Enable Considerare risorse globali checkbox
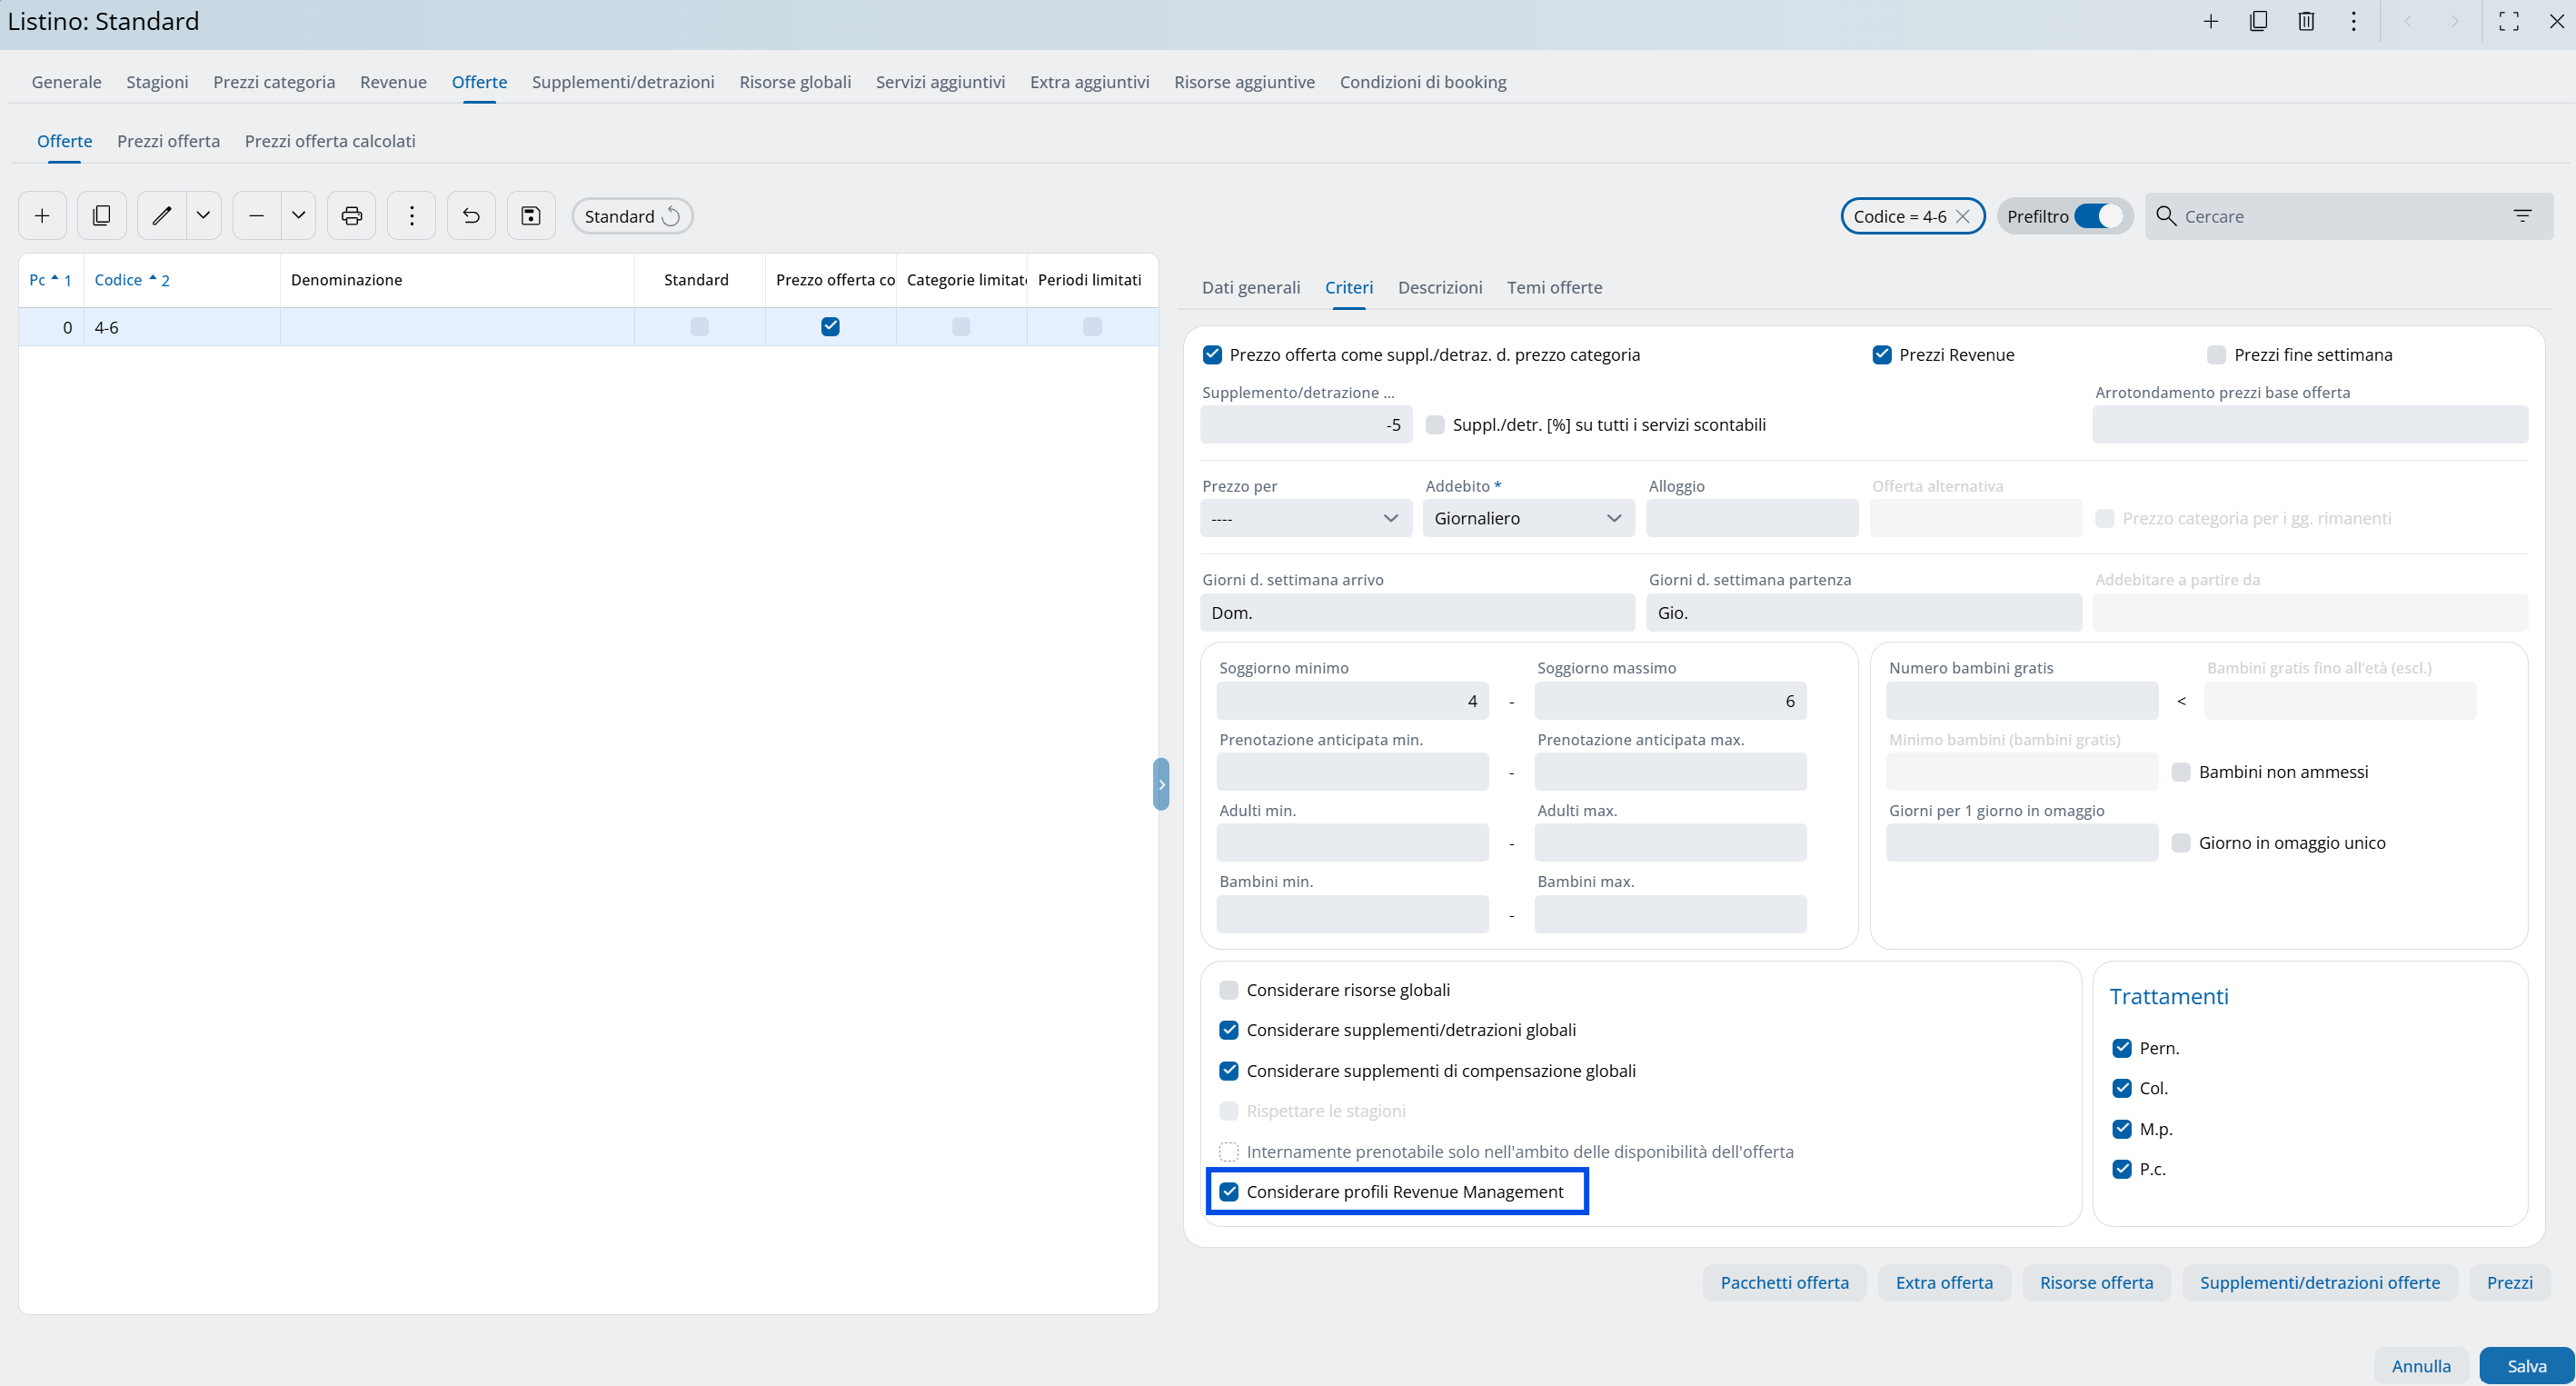 [x=1229, y=990]
